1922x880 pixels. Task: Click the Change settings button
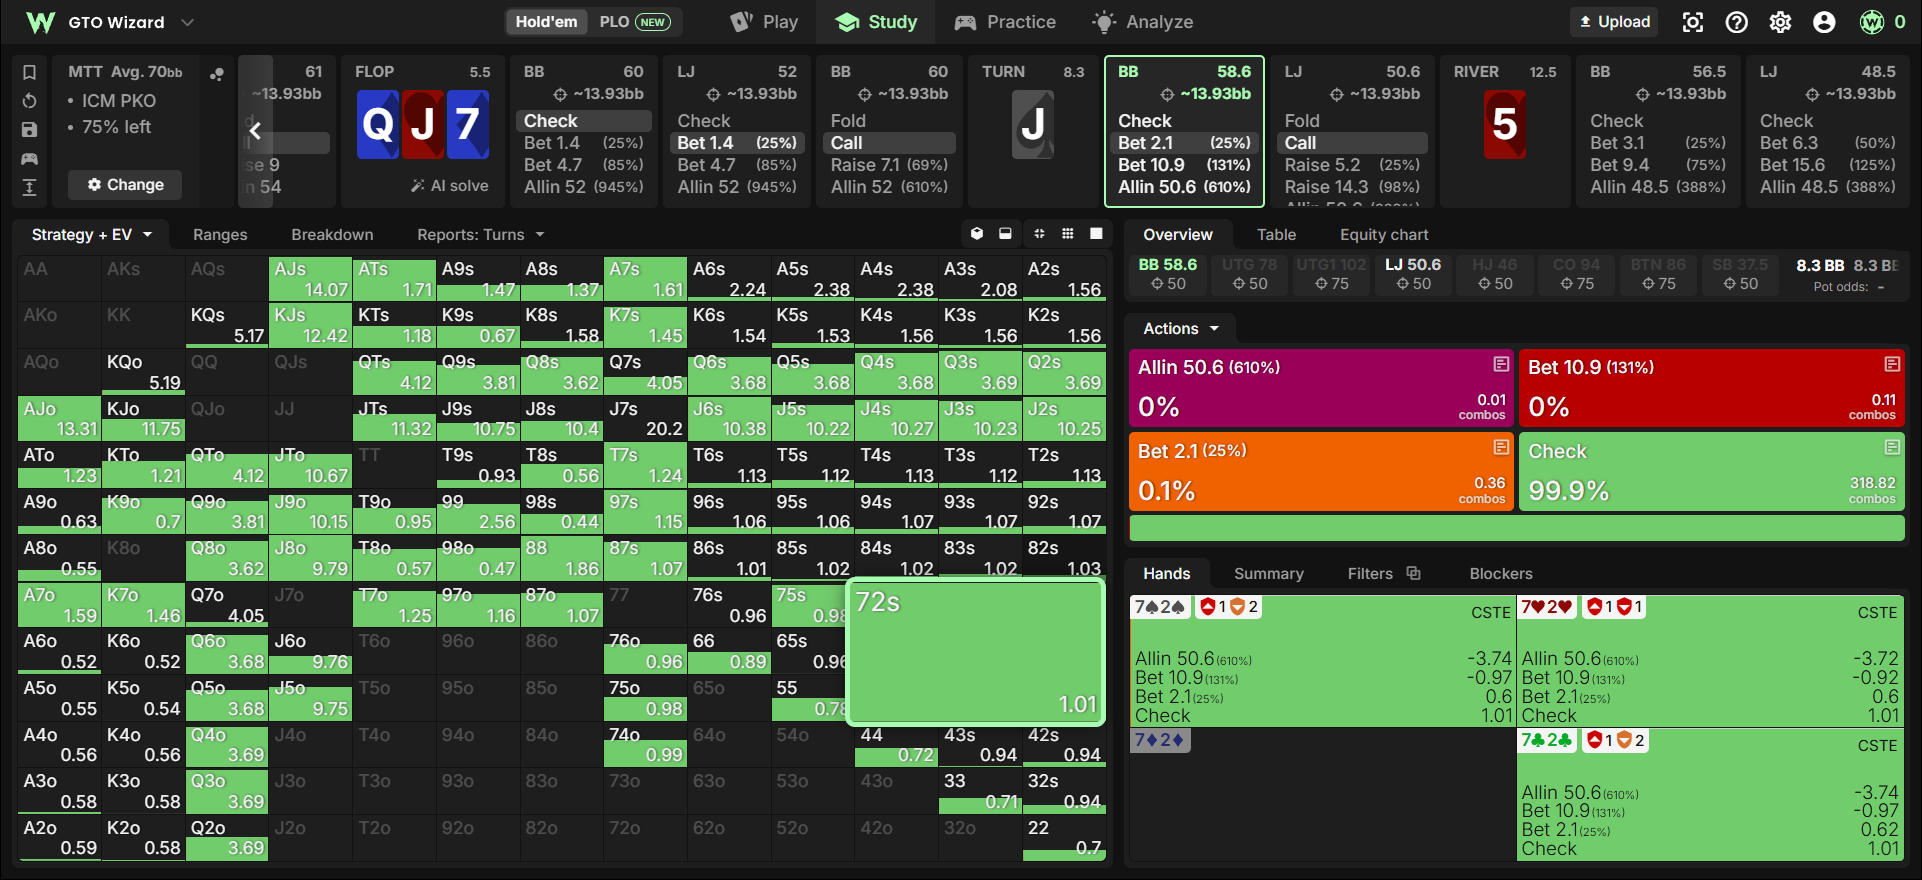[125, 185]
